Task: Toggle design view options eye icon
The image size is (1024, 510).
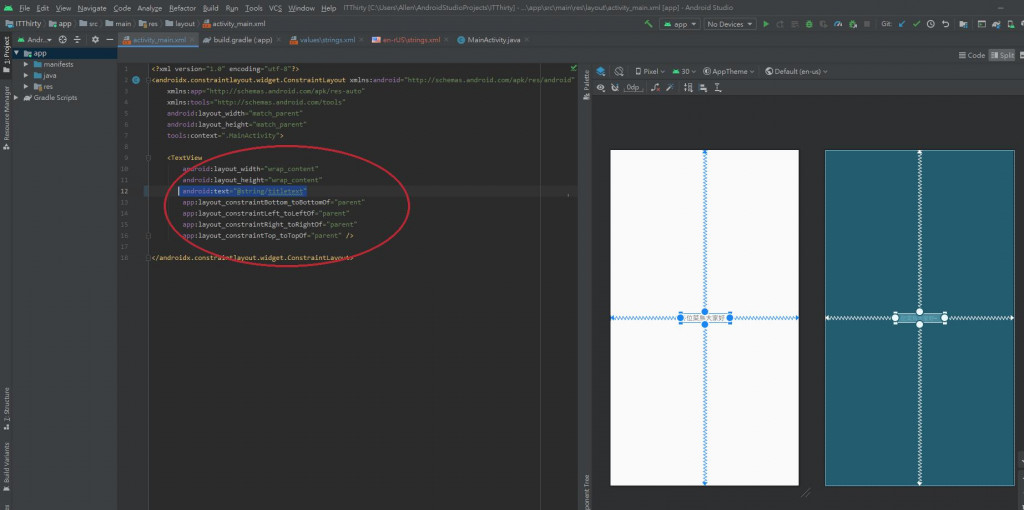Action: coord(601,88)
